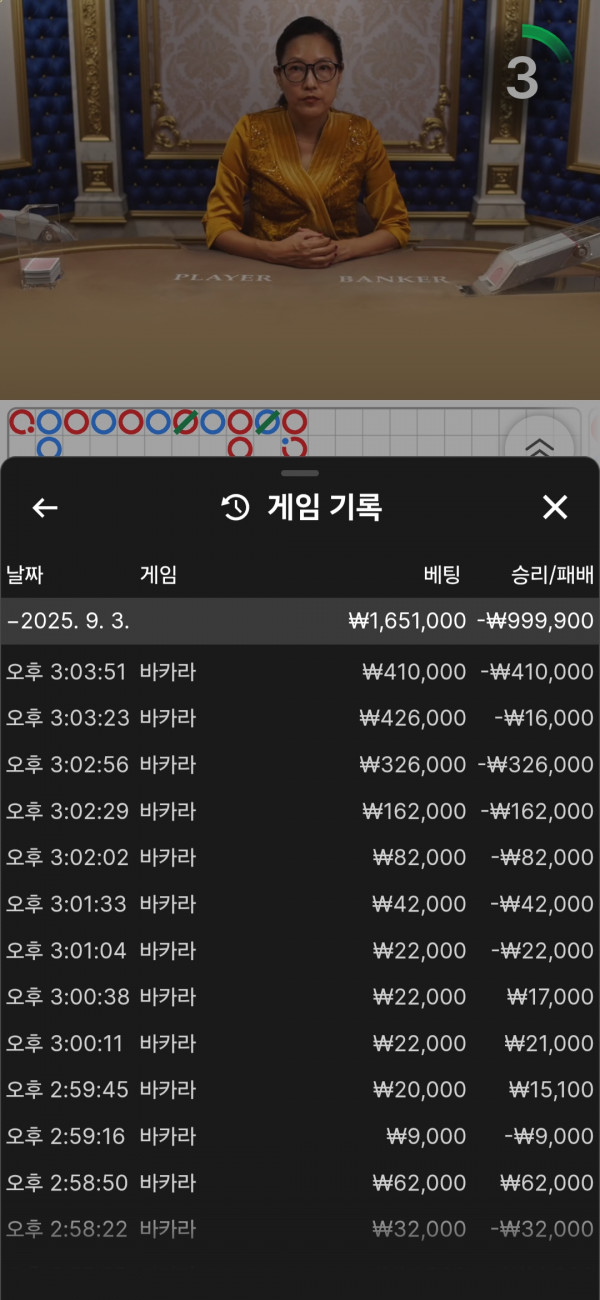Click the 게임 기록 title

(325, 508)
